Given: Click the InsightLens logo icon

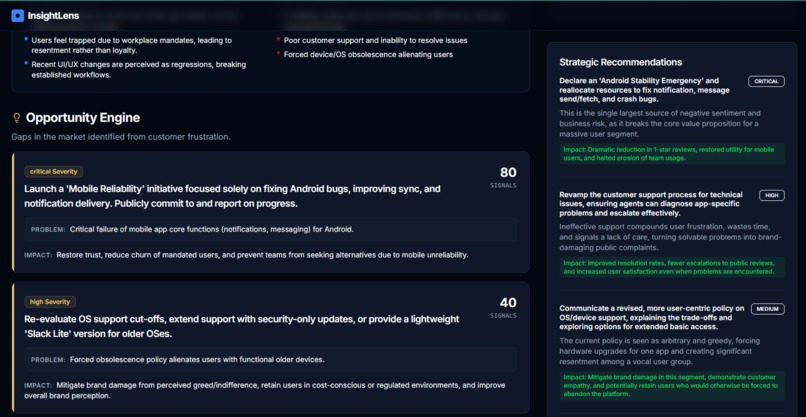Looking at the screenshot, I should point(17,15).
